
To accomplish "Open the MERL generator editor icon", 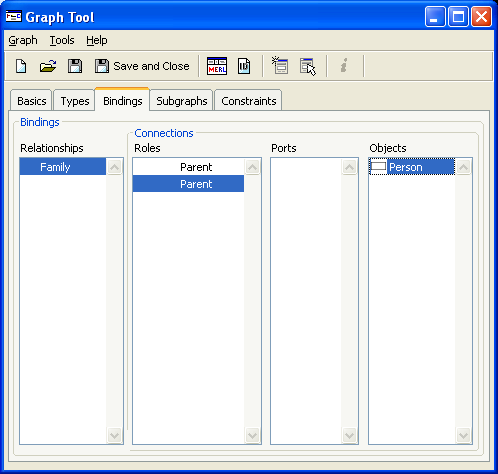I will pos(217,66).
